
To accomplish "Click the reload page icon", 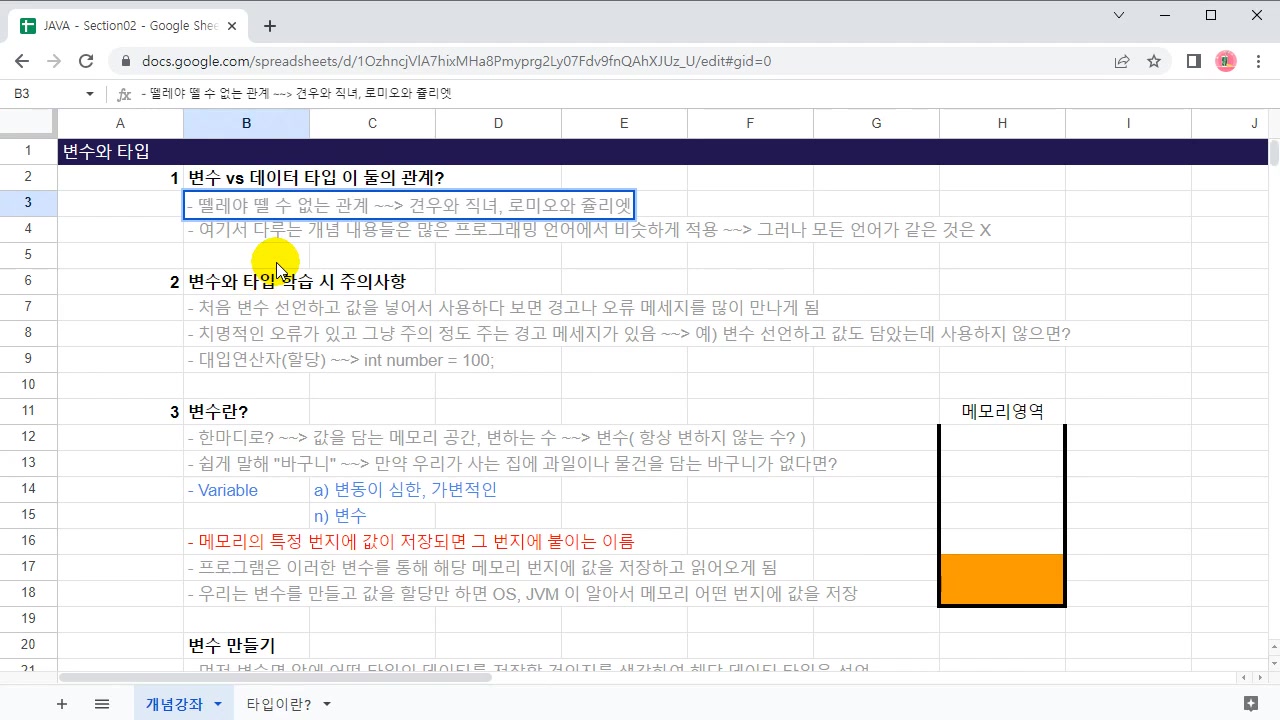I will (x=86, y=61).
